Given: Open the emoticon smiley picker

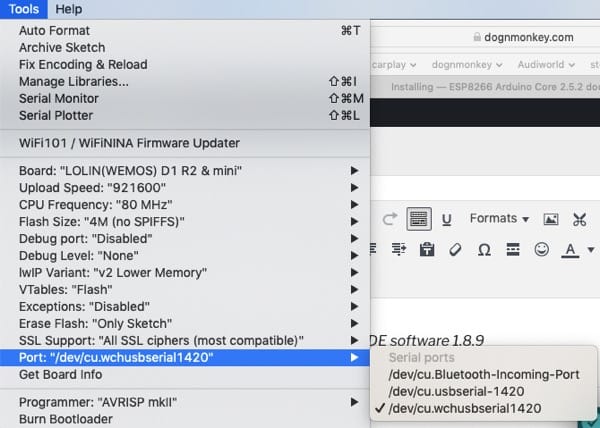Looking at the screenshot, I should pyautogui.click(x=542, y=248).
